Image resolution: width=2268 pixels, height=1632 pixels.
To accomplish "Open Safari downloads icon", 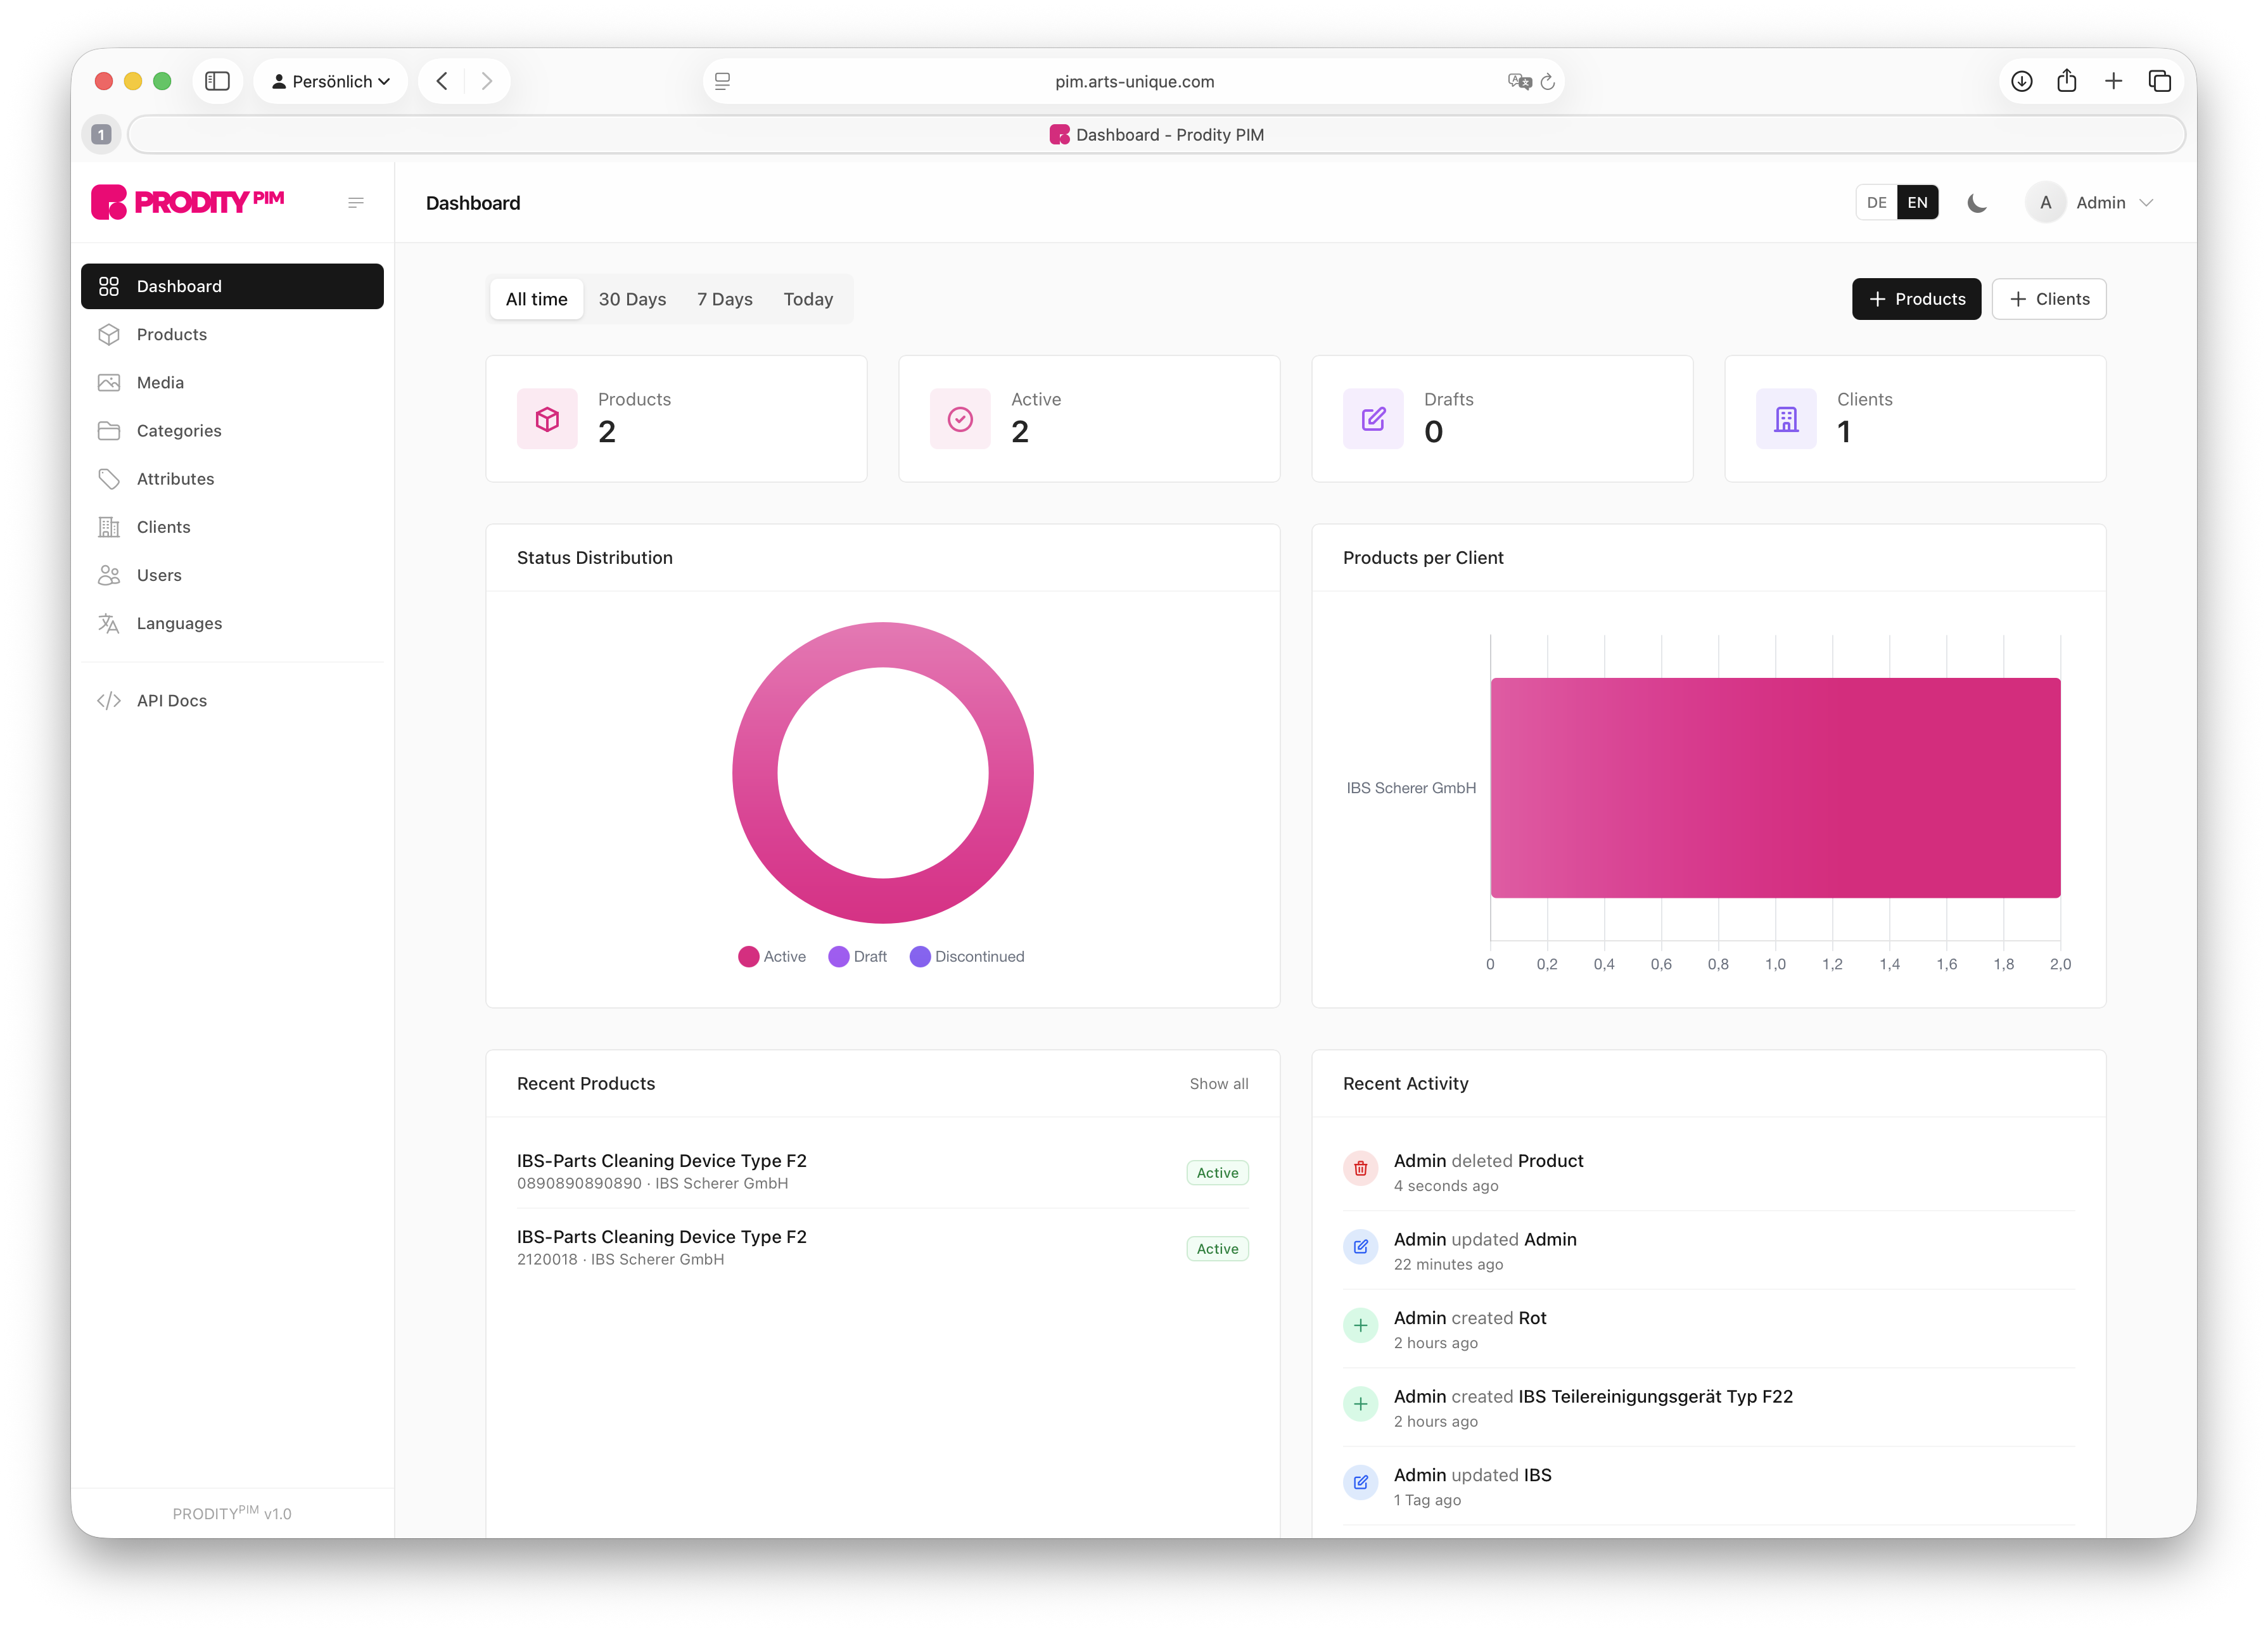I will click(2021, 81).
